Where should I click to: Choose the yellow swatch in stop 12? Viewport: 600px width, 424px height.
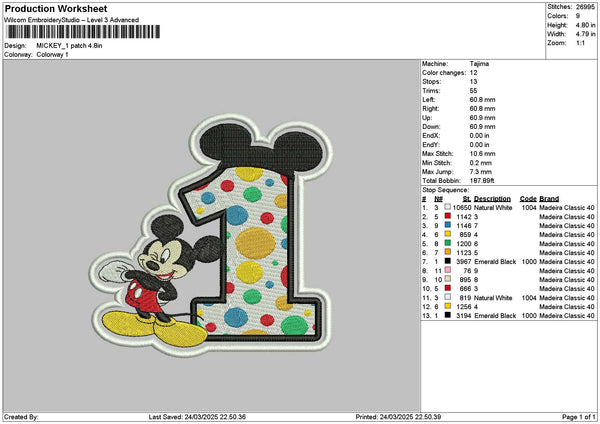(447, 306)
